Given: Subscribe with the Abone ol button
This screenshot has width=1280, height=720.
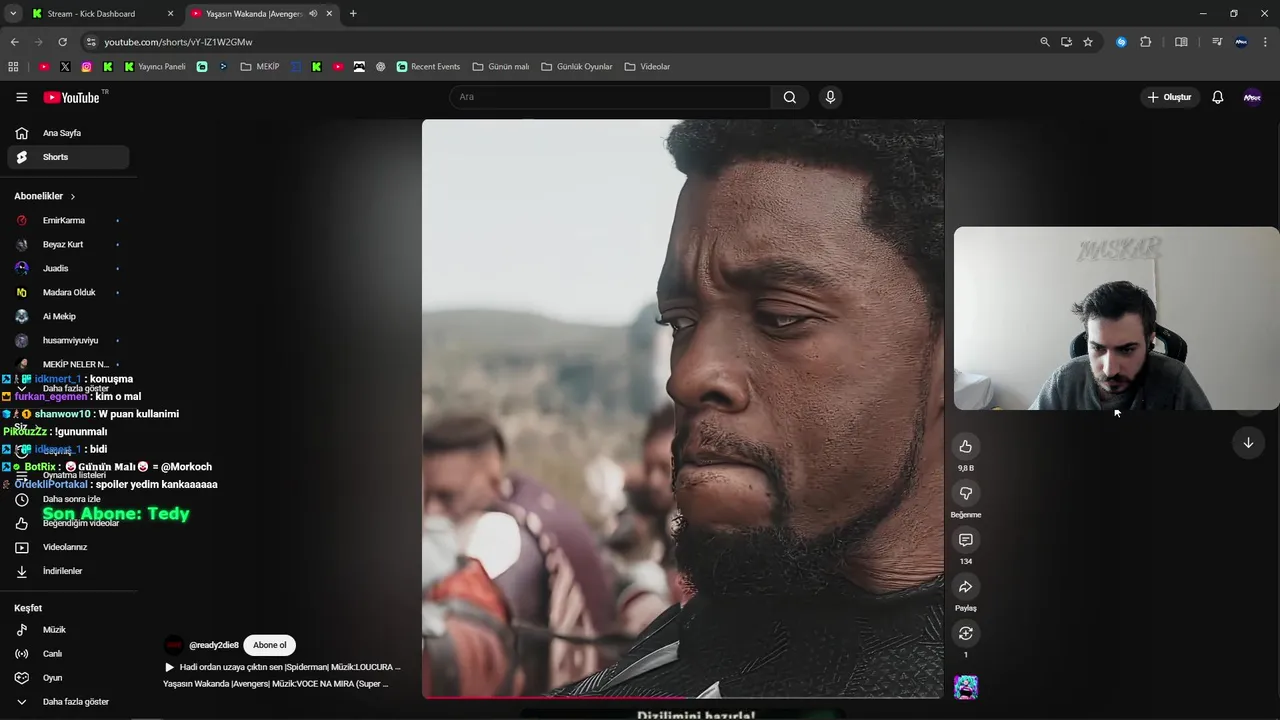Looking at the screenshot, I should 269,645.
